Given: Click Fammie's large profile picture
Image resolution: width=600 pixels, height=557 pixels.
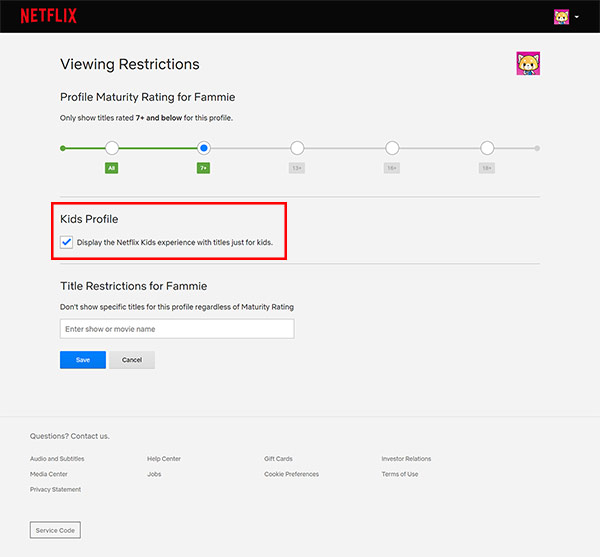Looking at the screenshot, I should pos(528,64).
